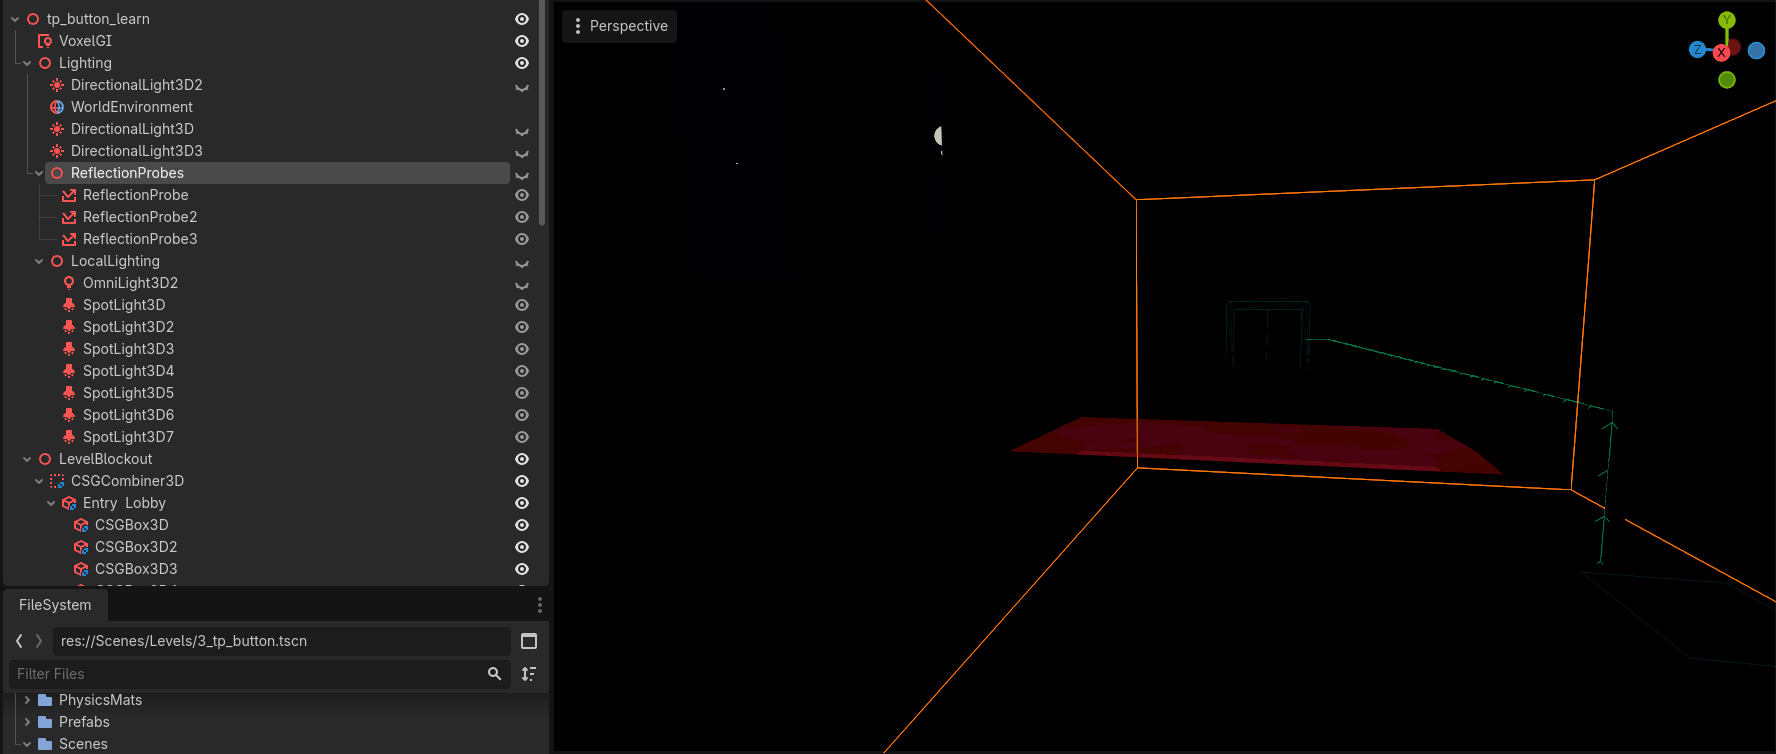Expand the PhysicsMats folder
Viewport: 1776px width, 754px height.
click(27, 700)
